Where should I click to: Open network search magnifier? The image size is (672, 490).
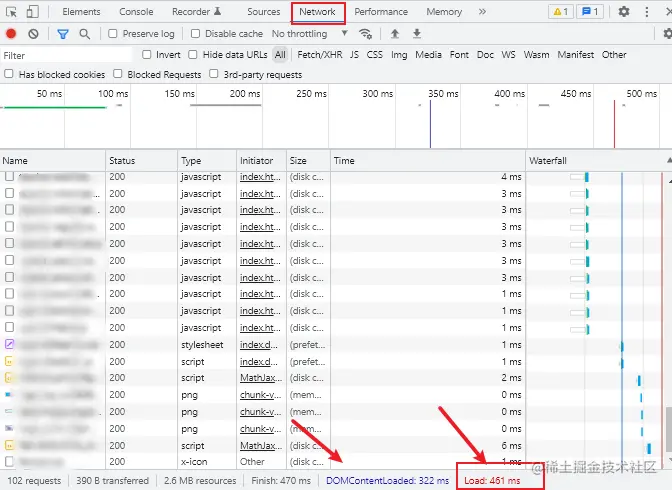[x=84, y=34]
